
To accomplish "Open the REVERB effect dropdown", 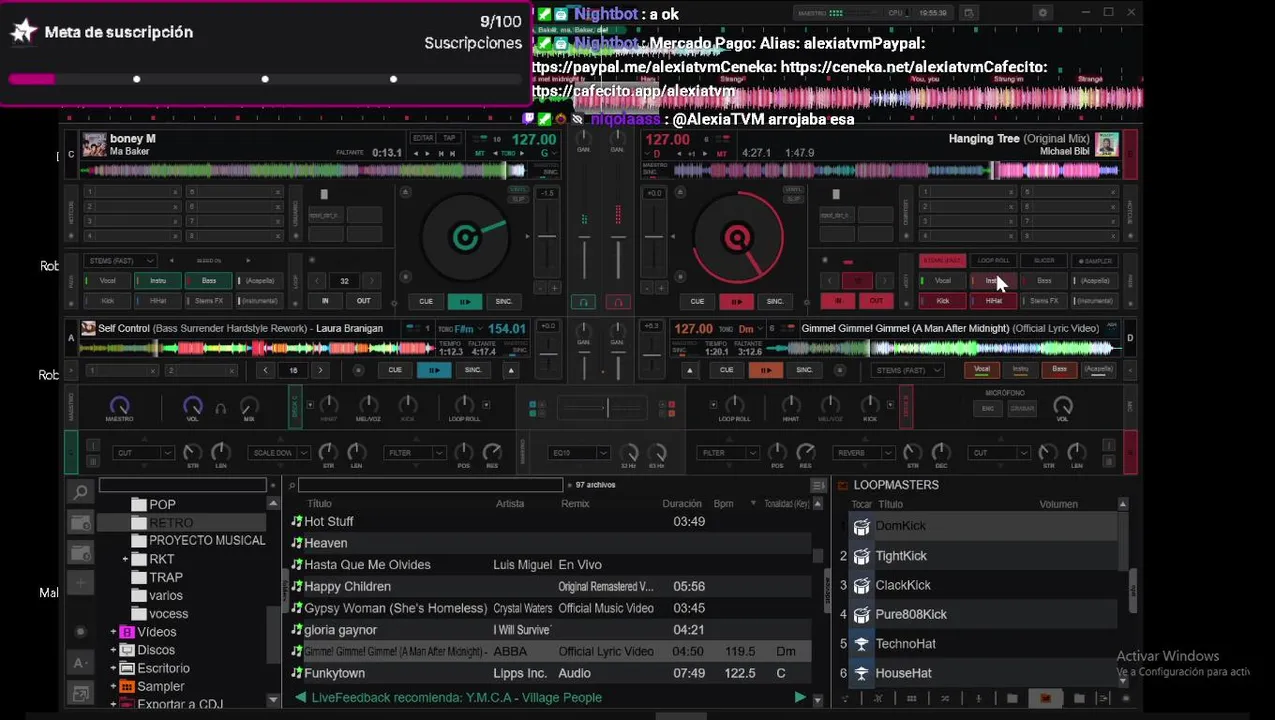I will 865,453.
